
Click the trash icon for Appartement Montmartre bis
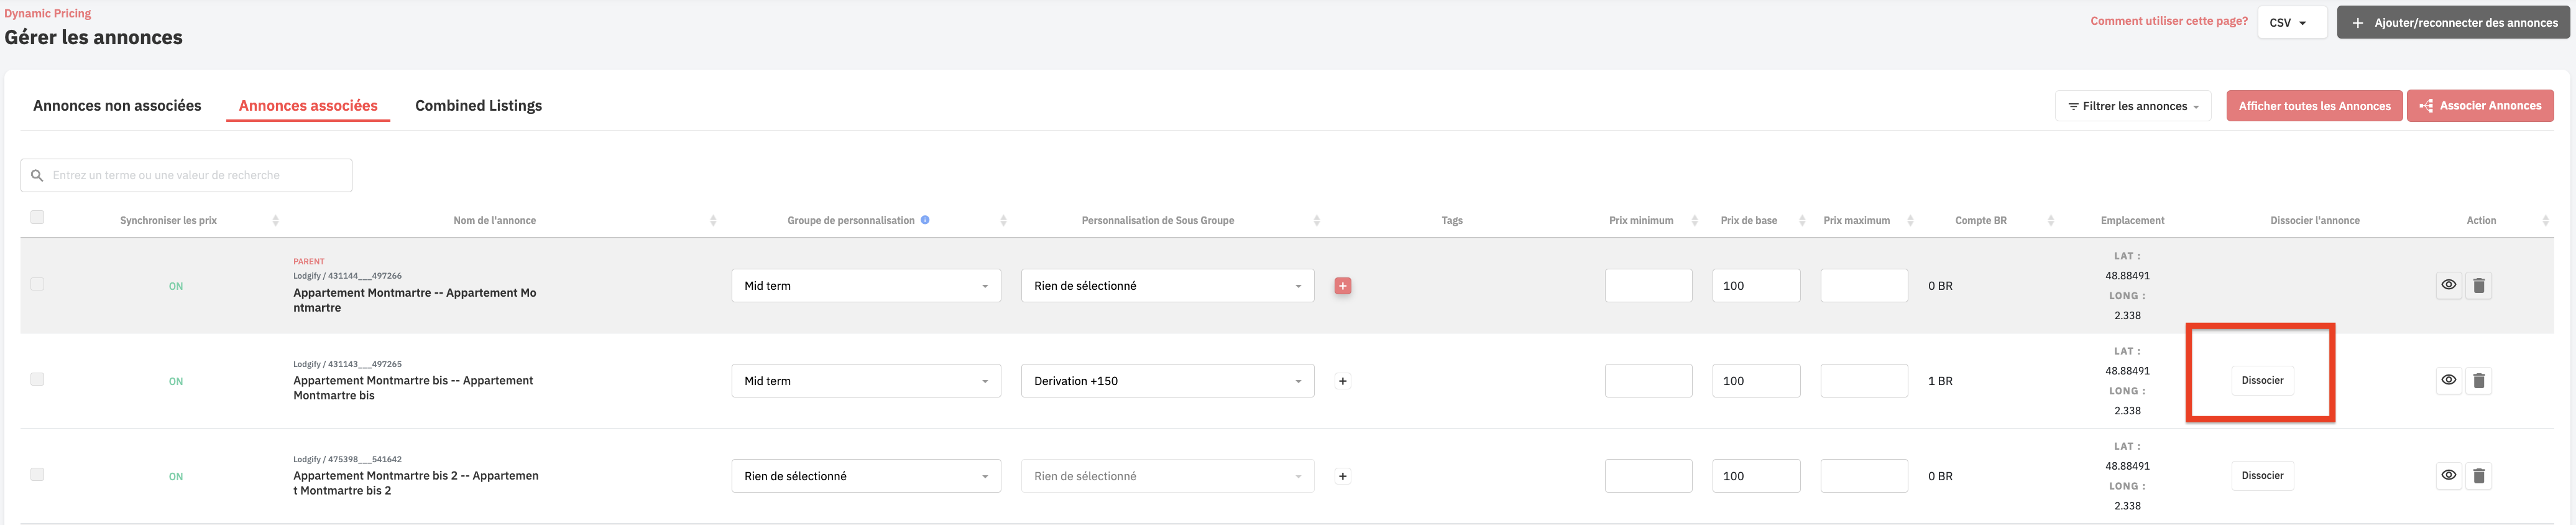click(x=2478, y=381)
